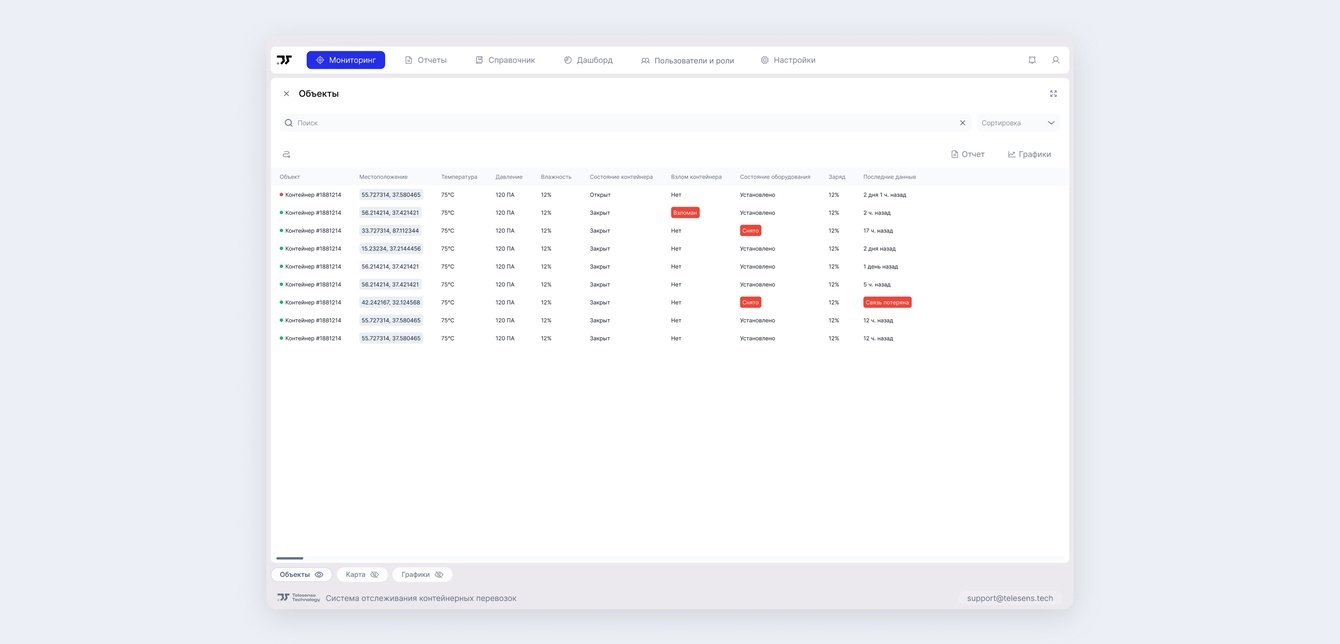Click the Заряд column header
Viewport: 1340px width, 644px height.
(x=837, y=177)
